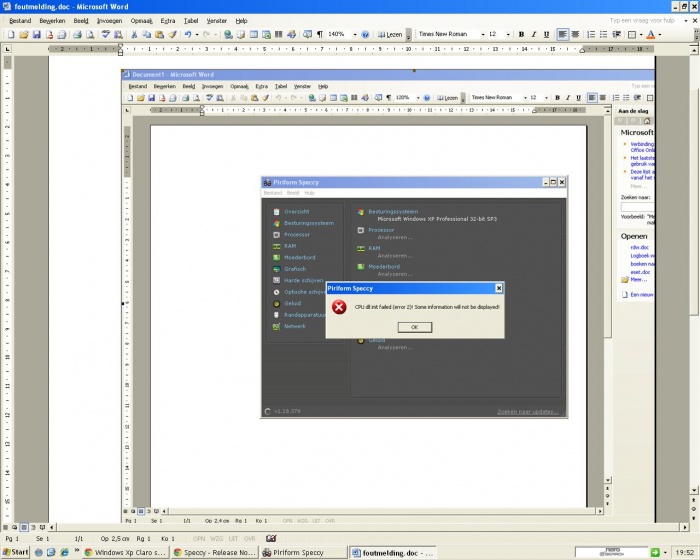Open the font color dropdown arrow
The width and height of the screenshot is (700, 560).
pos(659,34)
